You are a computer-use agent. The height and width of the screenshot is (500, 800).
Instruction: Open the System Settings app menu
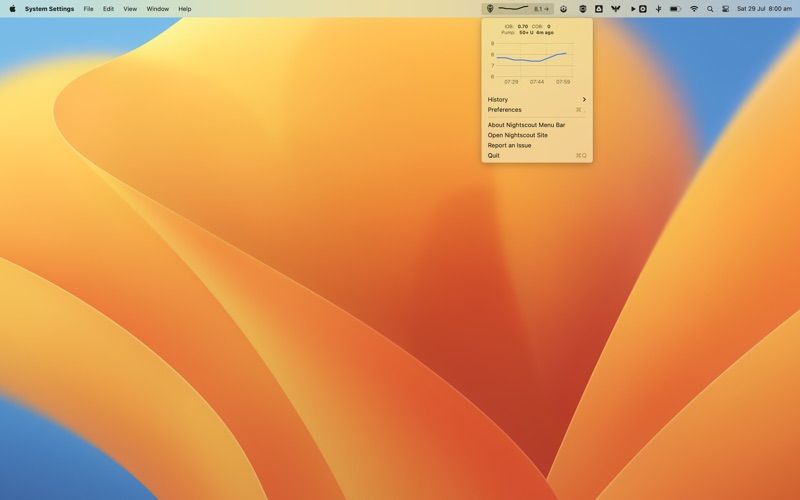[x=49, y=9]
